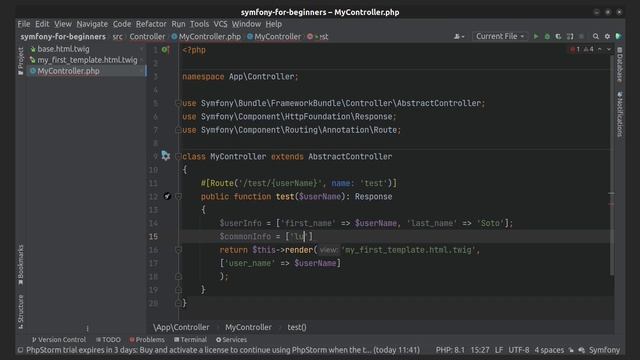The width and height of the screenshot is (640, 360).
Task: Collapse the test function fold on line 12
Action: click(x=178, y=196)
